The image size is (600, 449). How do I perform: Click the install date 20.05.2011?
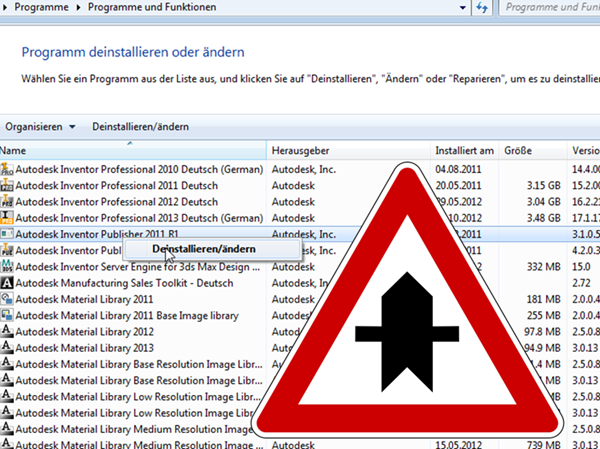[x=458, y=185]
